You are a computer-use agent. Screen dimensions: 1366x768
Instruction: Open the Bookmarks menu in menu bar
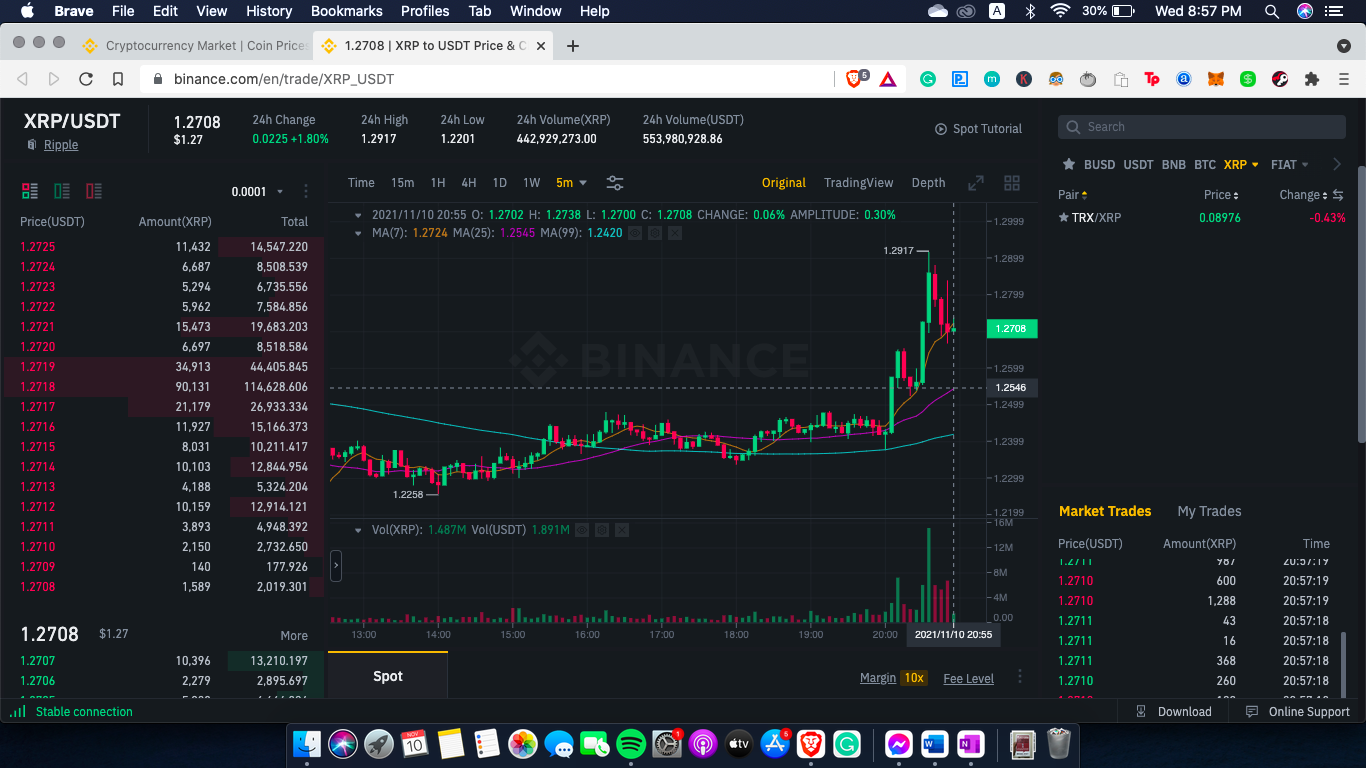pyautogui.click(x=347, y=11)
